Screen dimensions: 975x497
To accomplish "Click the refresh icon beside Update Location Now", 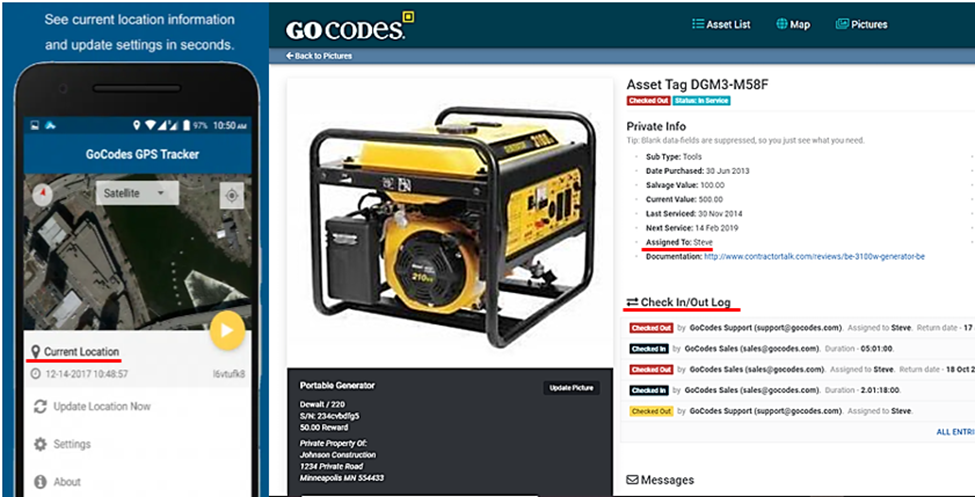I will pos(40,407).
